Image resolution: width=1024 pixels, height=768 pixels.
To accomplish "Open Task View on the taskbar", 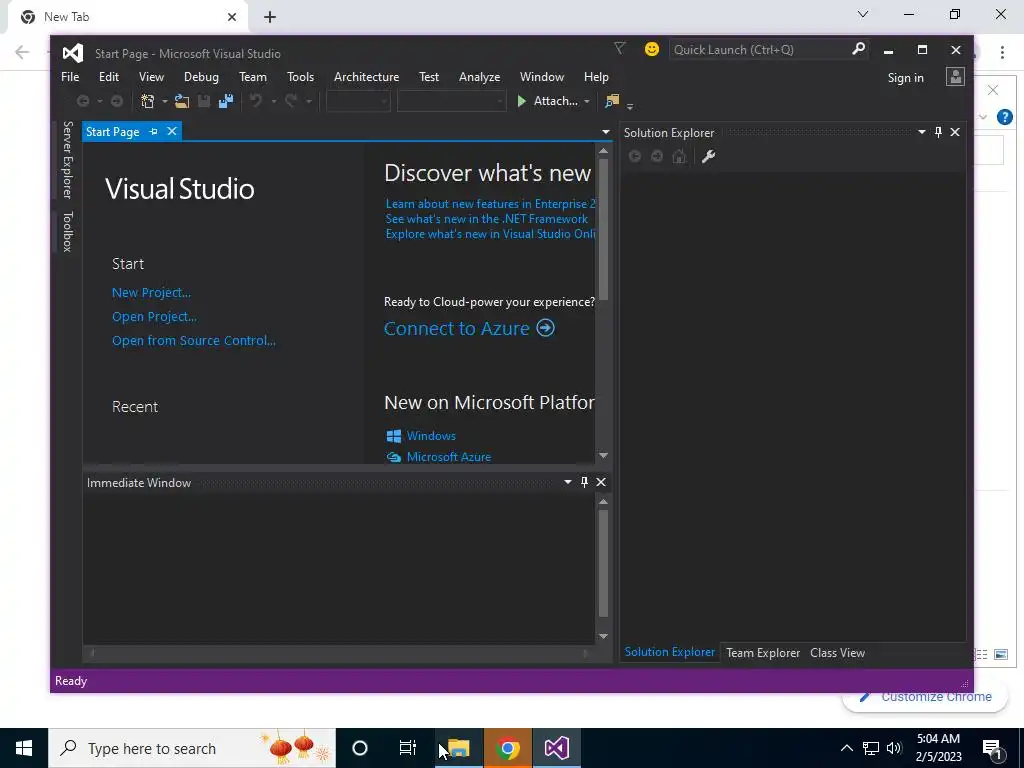I will (408, 748).
